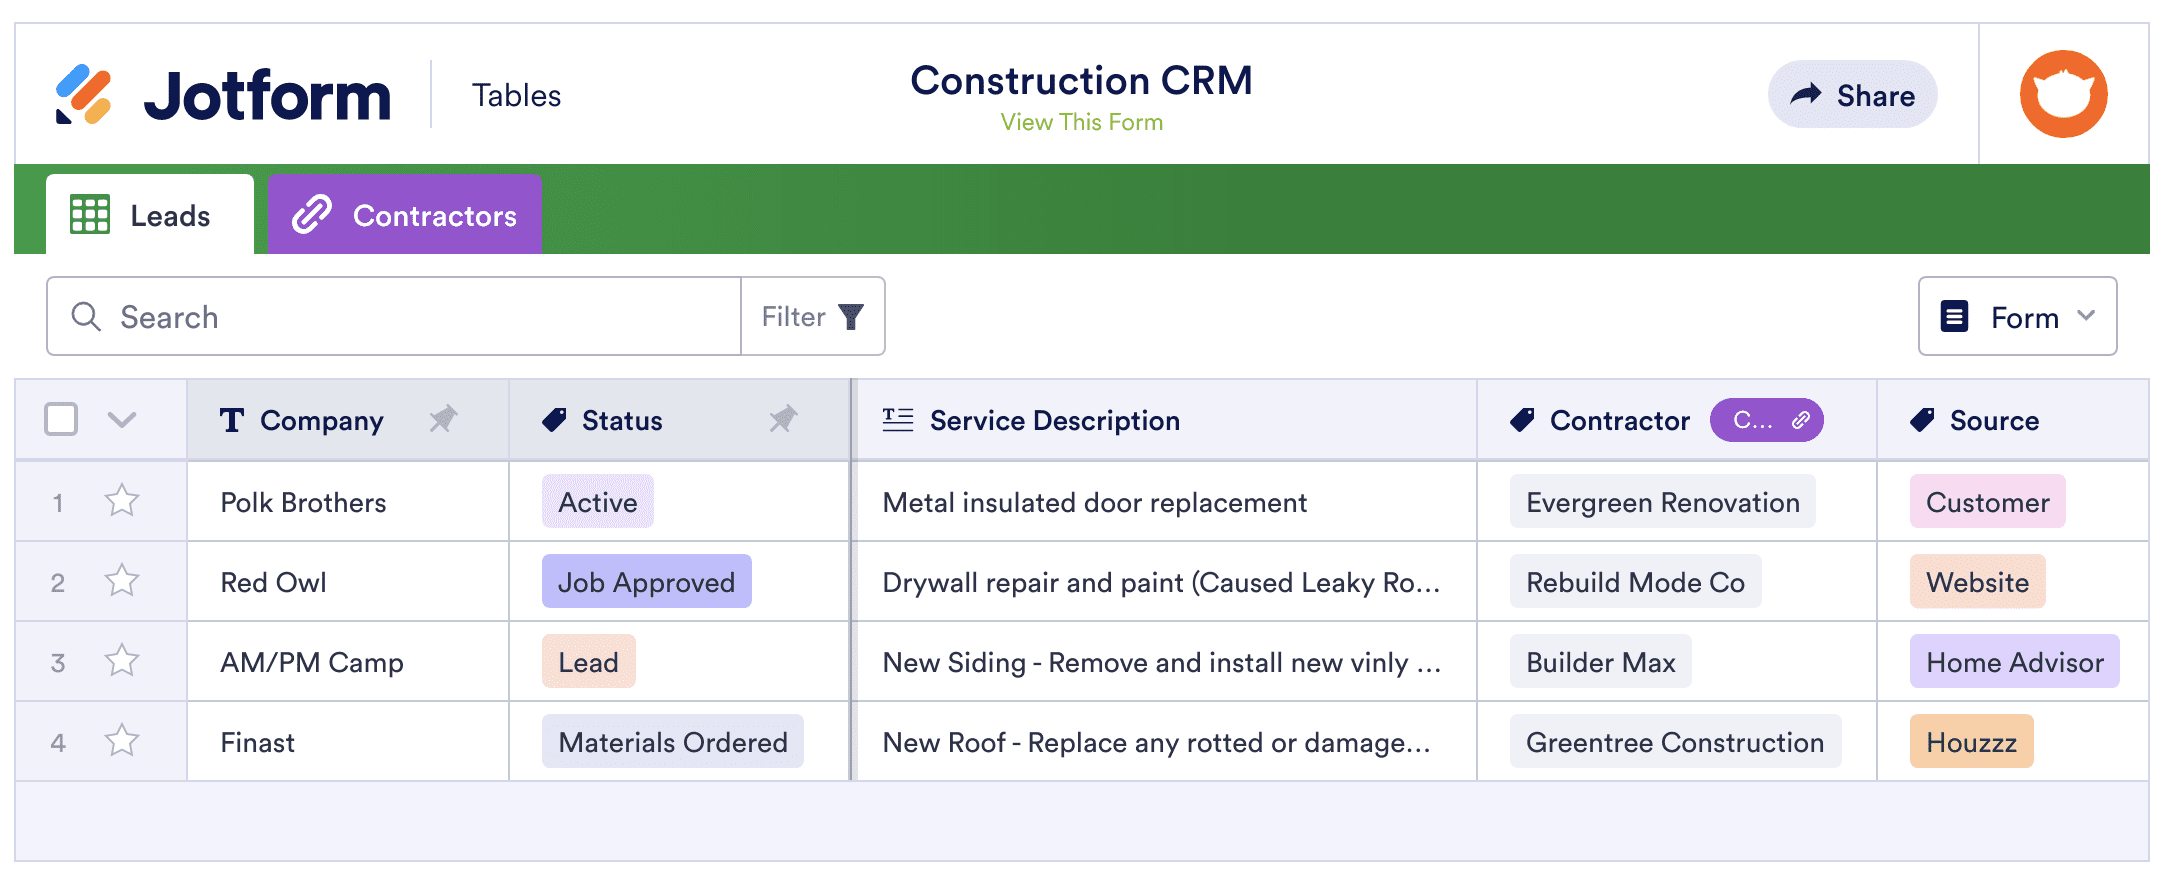Star the AM/PM Camp row

[x=122, y=660]
